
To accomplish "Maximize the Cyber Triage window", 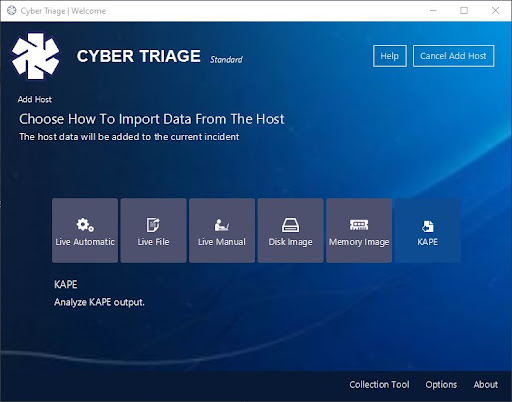I will pos(464,11).
